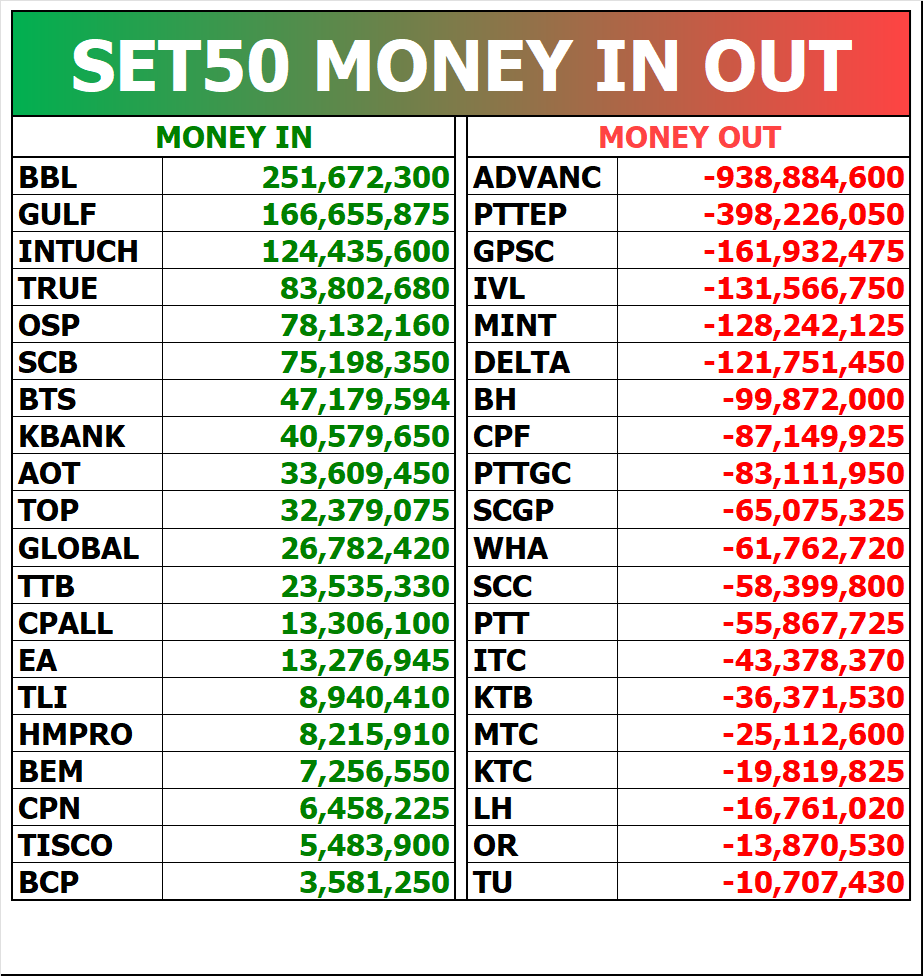Click the BBL ticker cell
The height and width of the screenshot is (976, 923).
click(87, 177)
